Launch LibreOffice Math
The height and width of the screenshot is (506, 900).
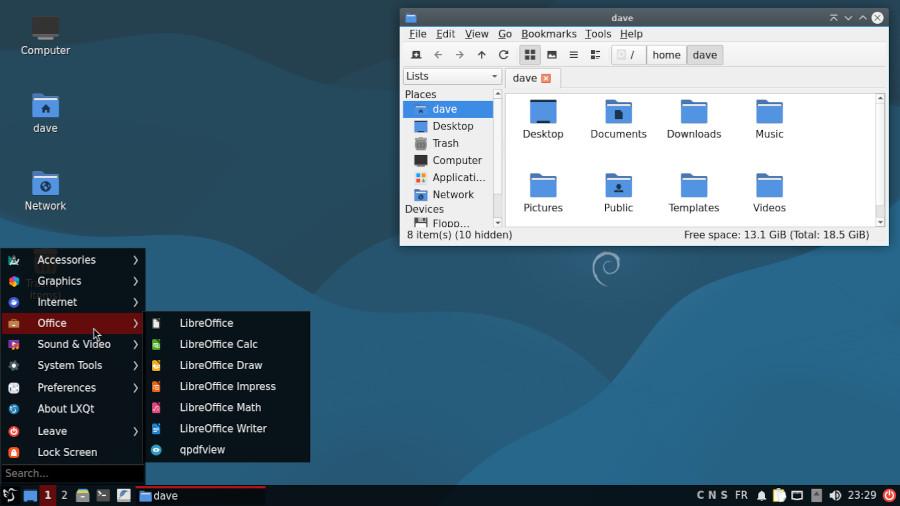[x=228, y=407]
